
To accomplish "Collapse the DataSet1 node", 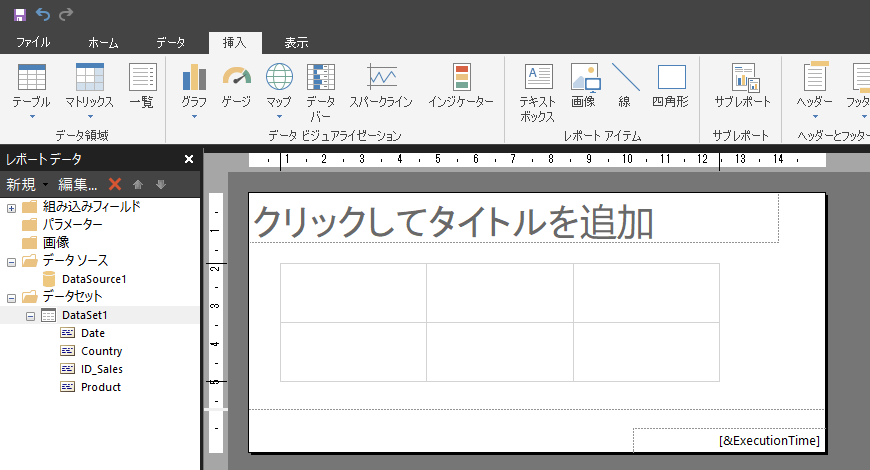I will coord(31,316).
